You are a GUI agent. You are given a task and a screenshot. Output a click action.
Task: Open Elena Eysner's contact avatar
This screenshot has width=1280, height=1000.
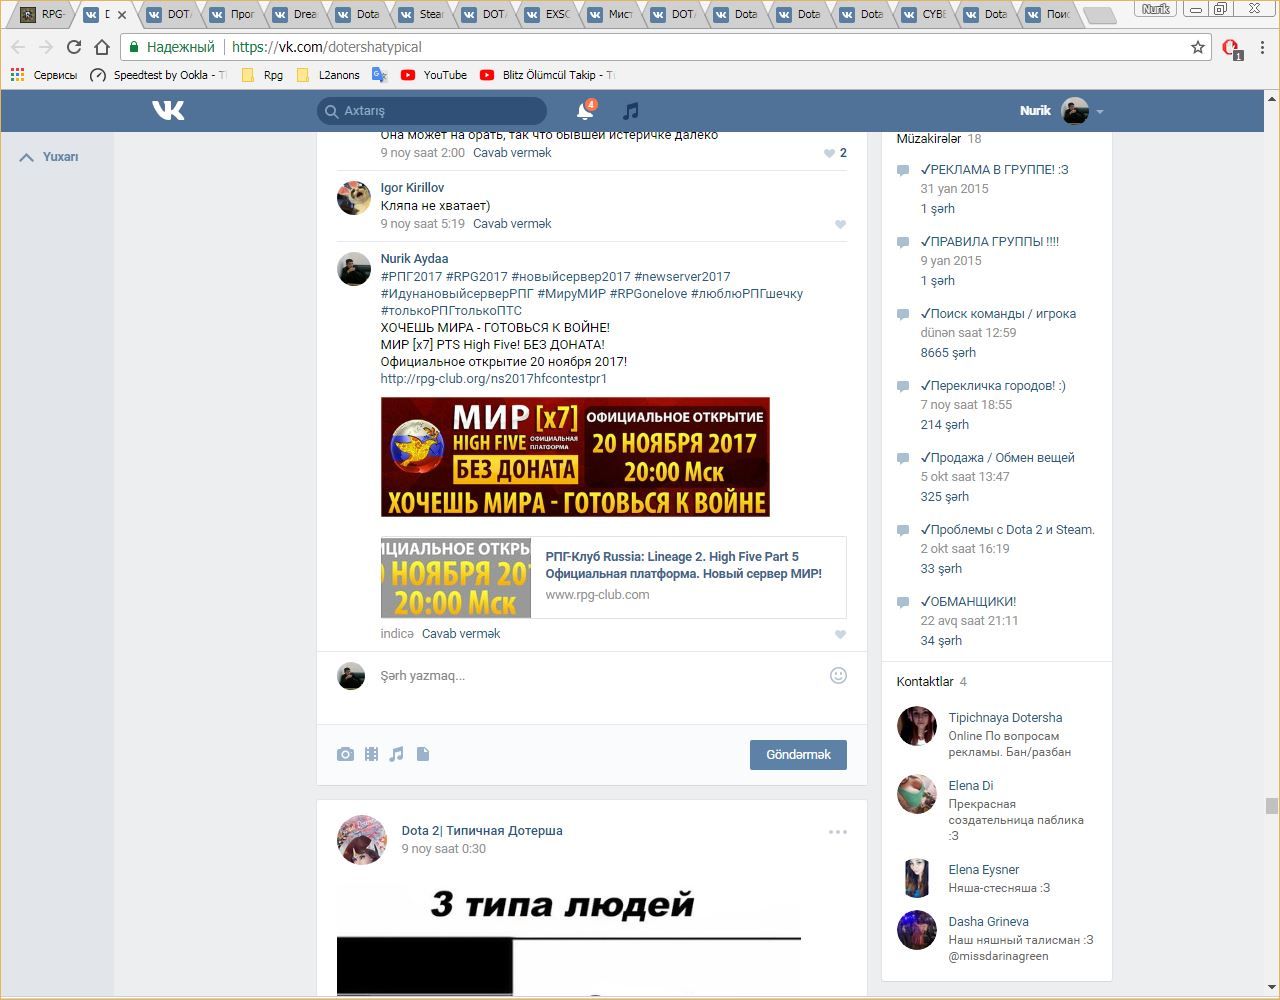pyautogui.click(x=916, y=878)
